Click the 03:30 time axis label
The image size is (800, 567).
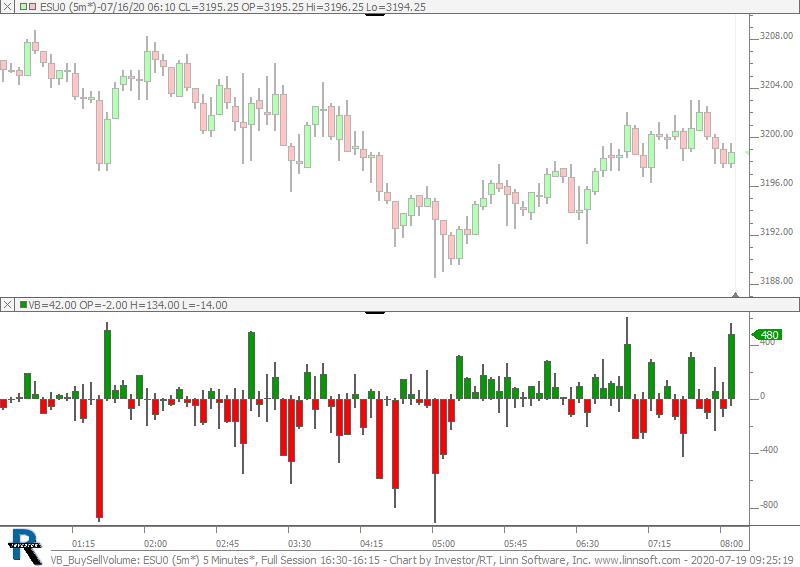pyautogui.click(x=299, y=544)
